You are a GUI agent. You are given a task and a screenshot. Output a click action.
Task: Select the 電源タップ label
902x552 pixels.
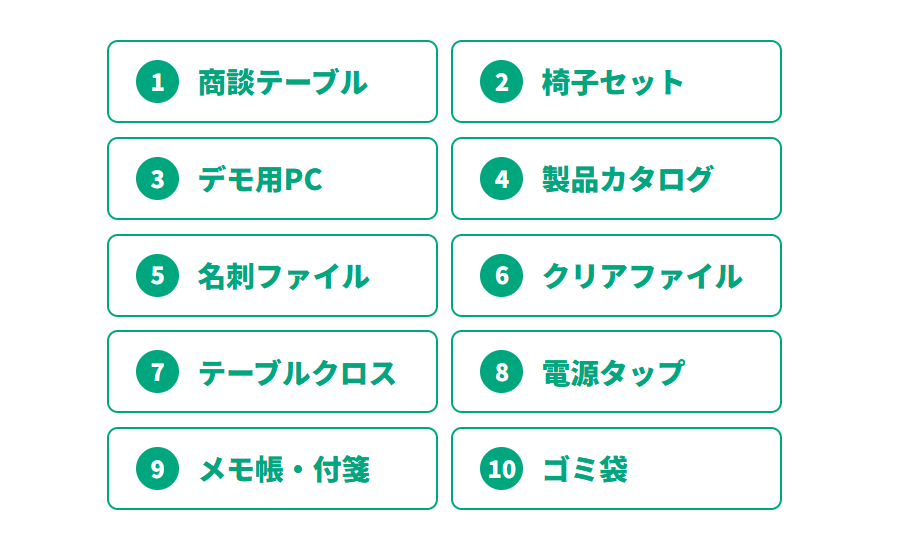coord(612,372)
